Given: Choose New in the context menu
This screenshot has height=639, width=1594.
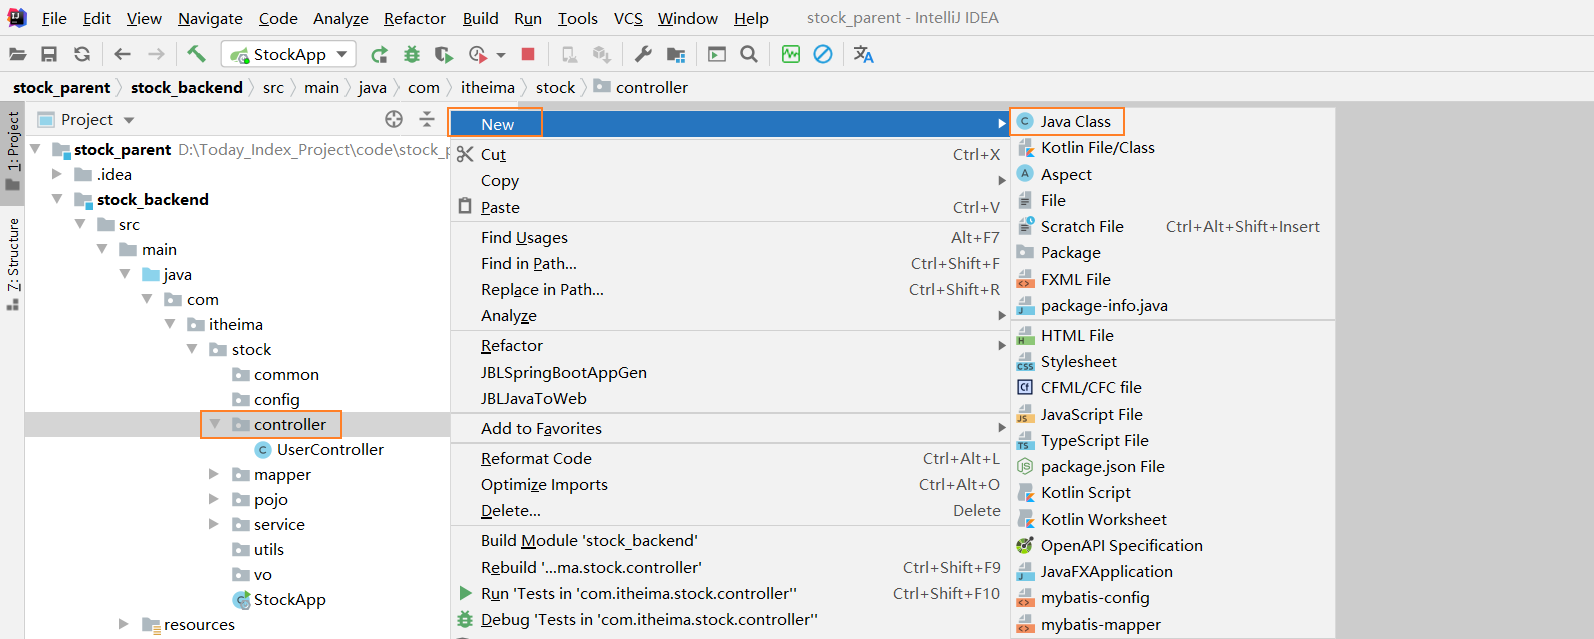Looking at the screenshot, I should coord(730,124).
